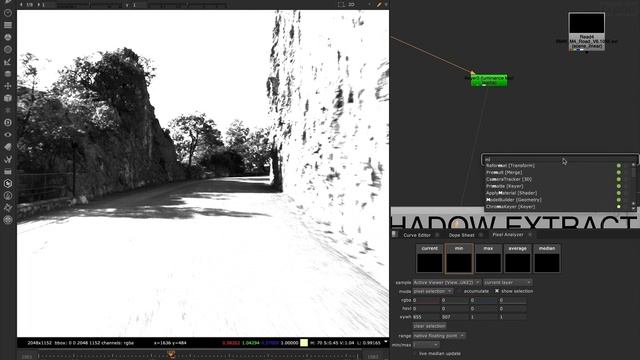Open the Color nodes menu icon
This screenshot has width=640, height=360.
coord(8,37)
